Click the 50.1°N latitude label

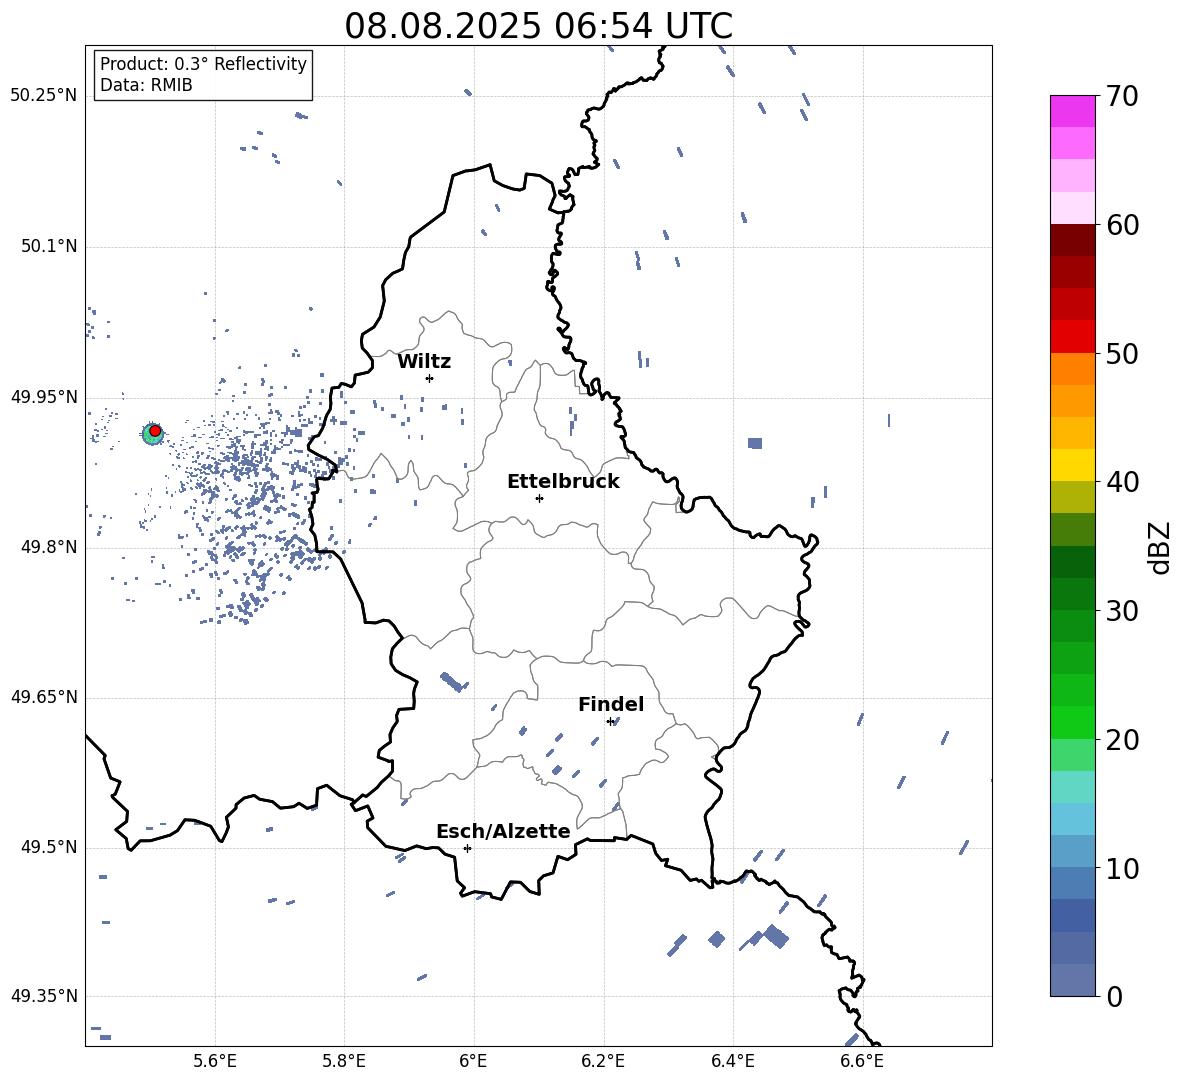pyautogui.click(x=49, y=247)
